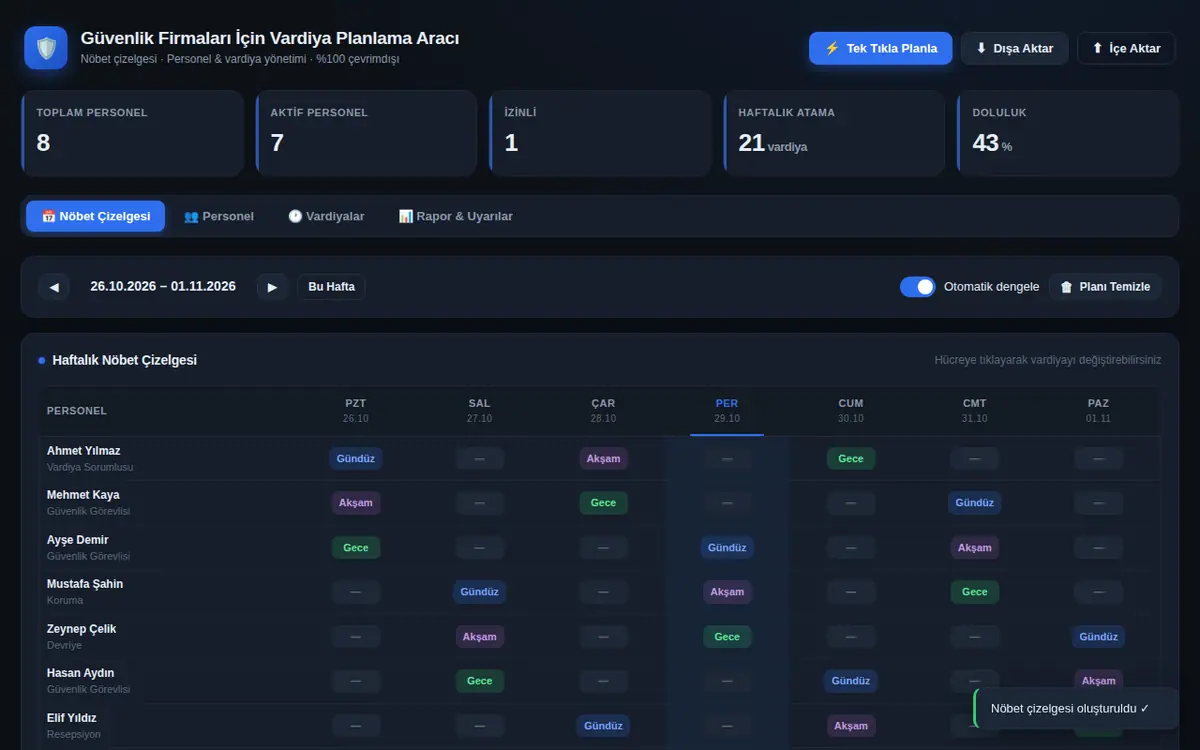1200x750 pixels.
Task: Change Ayşe Demir's Saturday Akşam shift
Action: tap(975, 548)
